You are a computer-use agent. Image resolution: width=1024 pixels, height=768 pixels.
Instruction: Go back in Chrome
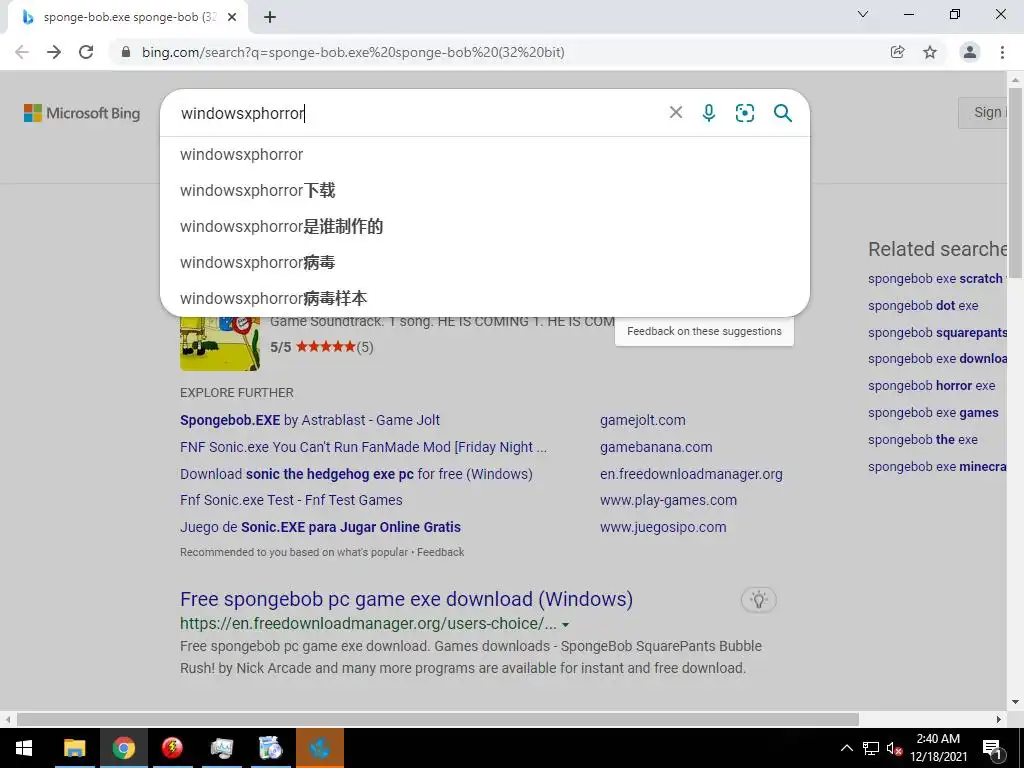22,52
